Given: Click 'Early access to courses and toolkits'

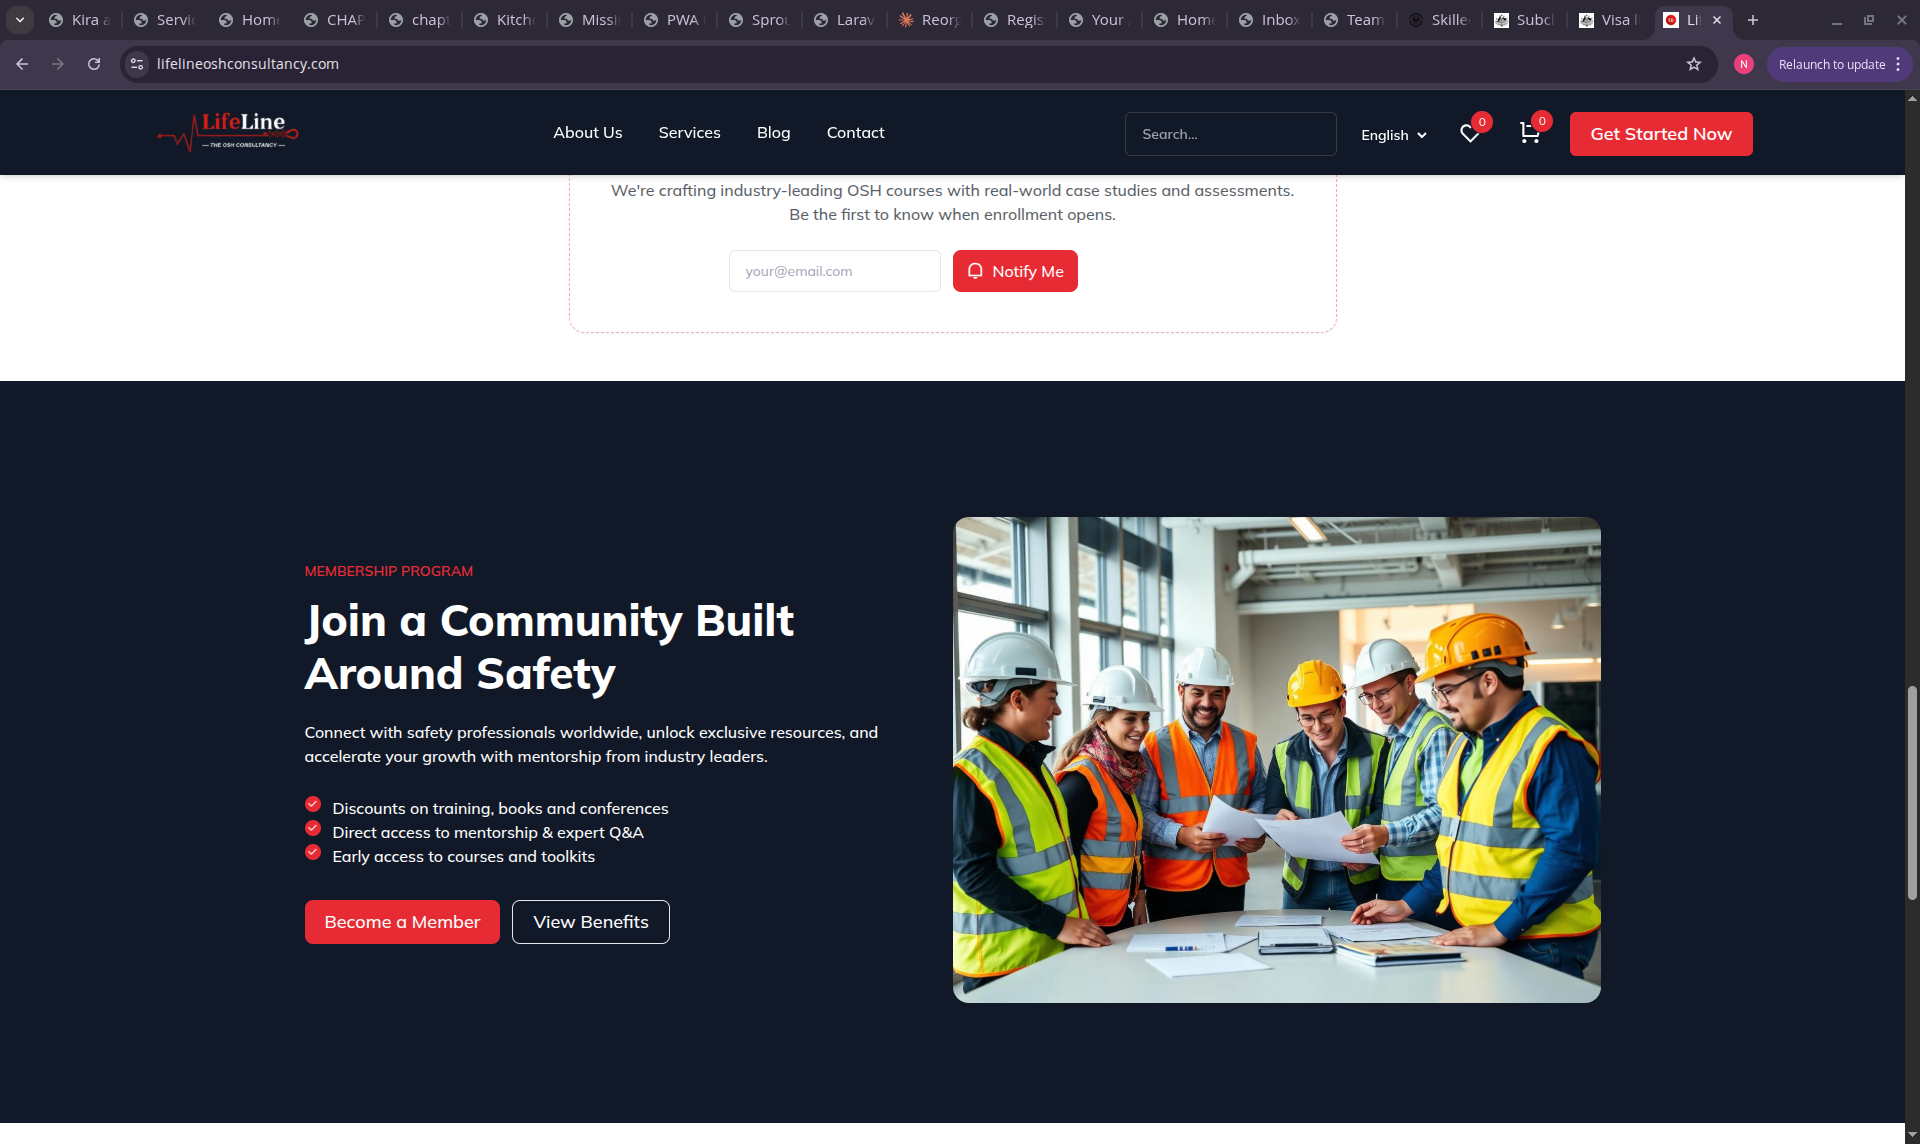Looking at the screenshot, I should pyautogui.click(x=463, y=856).
